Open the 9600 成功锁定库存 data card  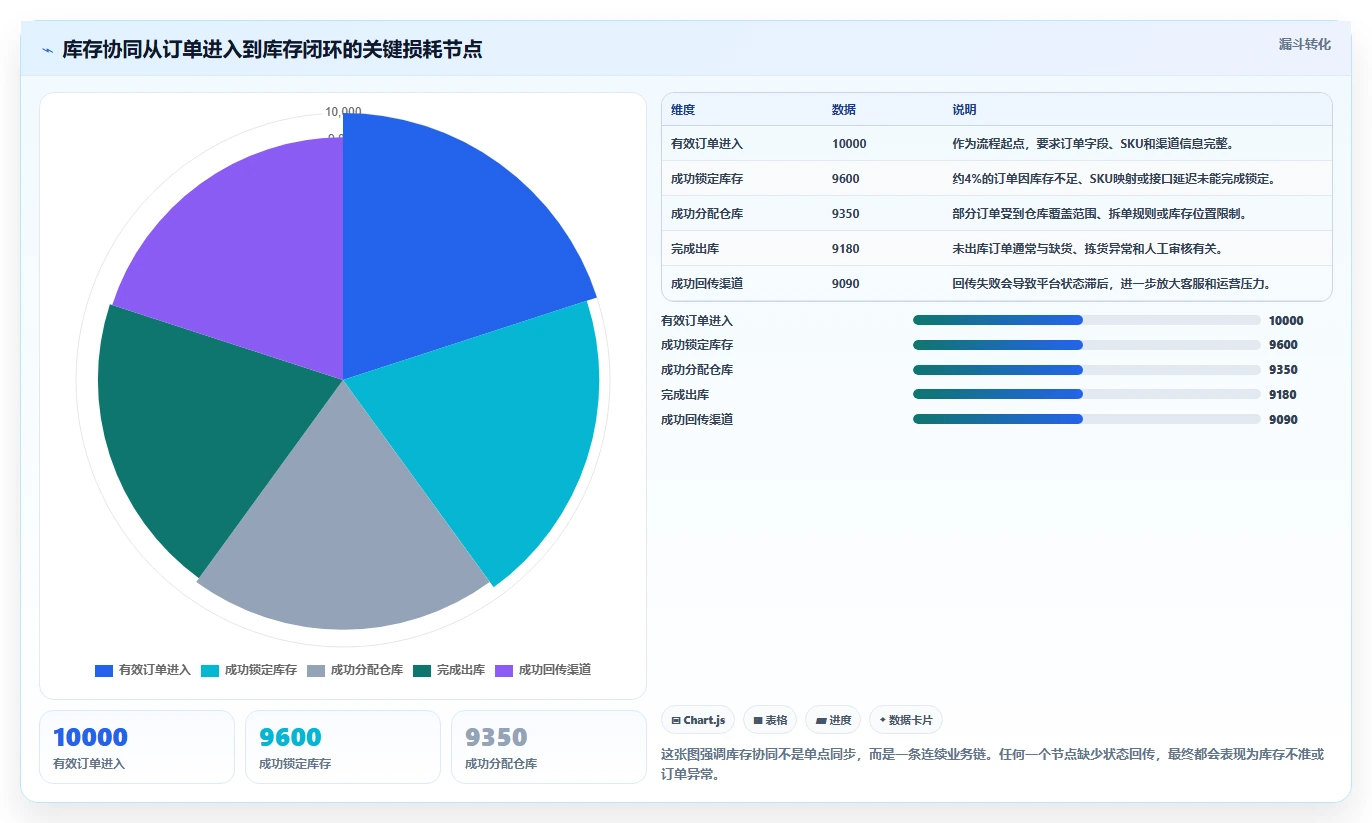click(x=343, y=747)
